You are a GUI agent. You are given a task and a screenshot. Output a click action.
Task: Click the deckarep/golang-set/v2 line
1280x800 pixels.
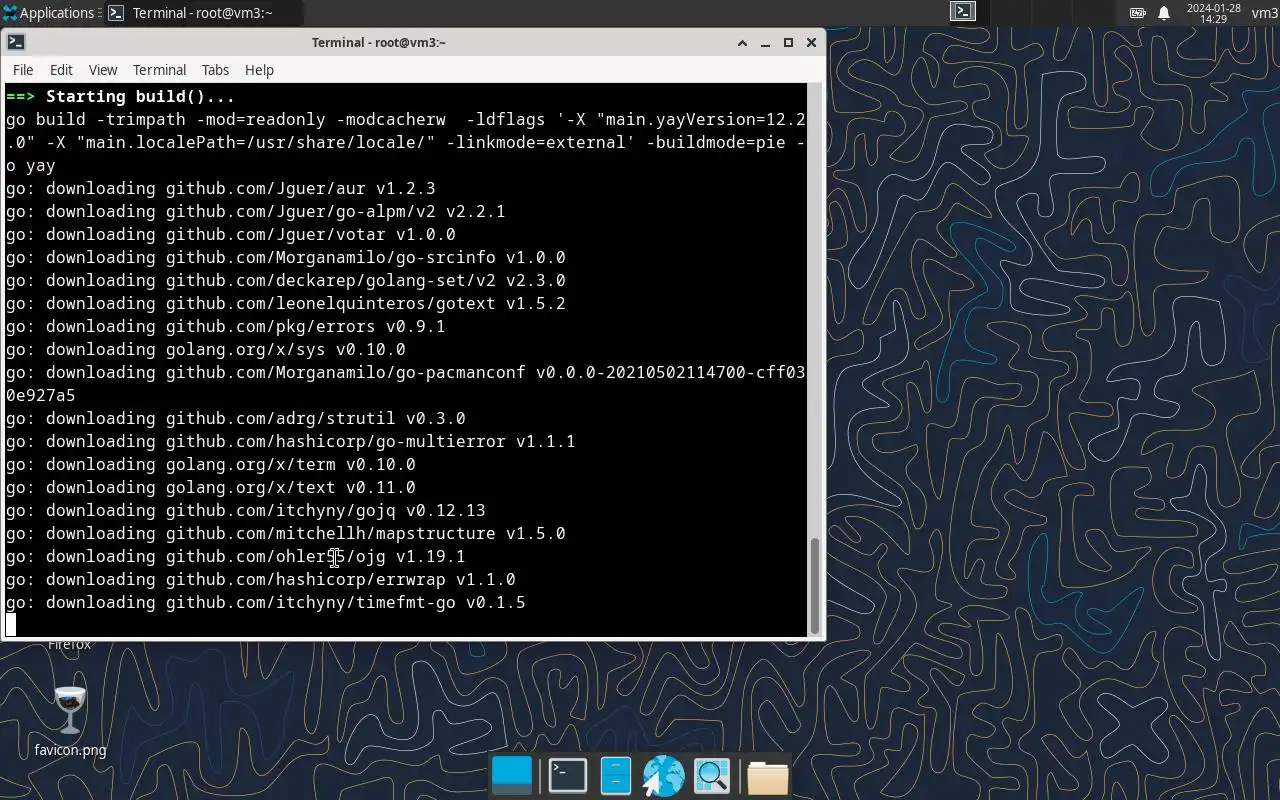[x=285, y=280]
